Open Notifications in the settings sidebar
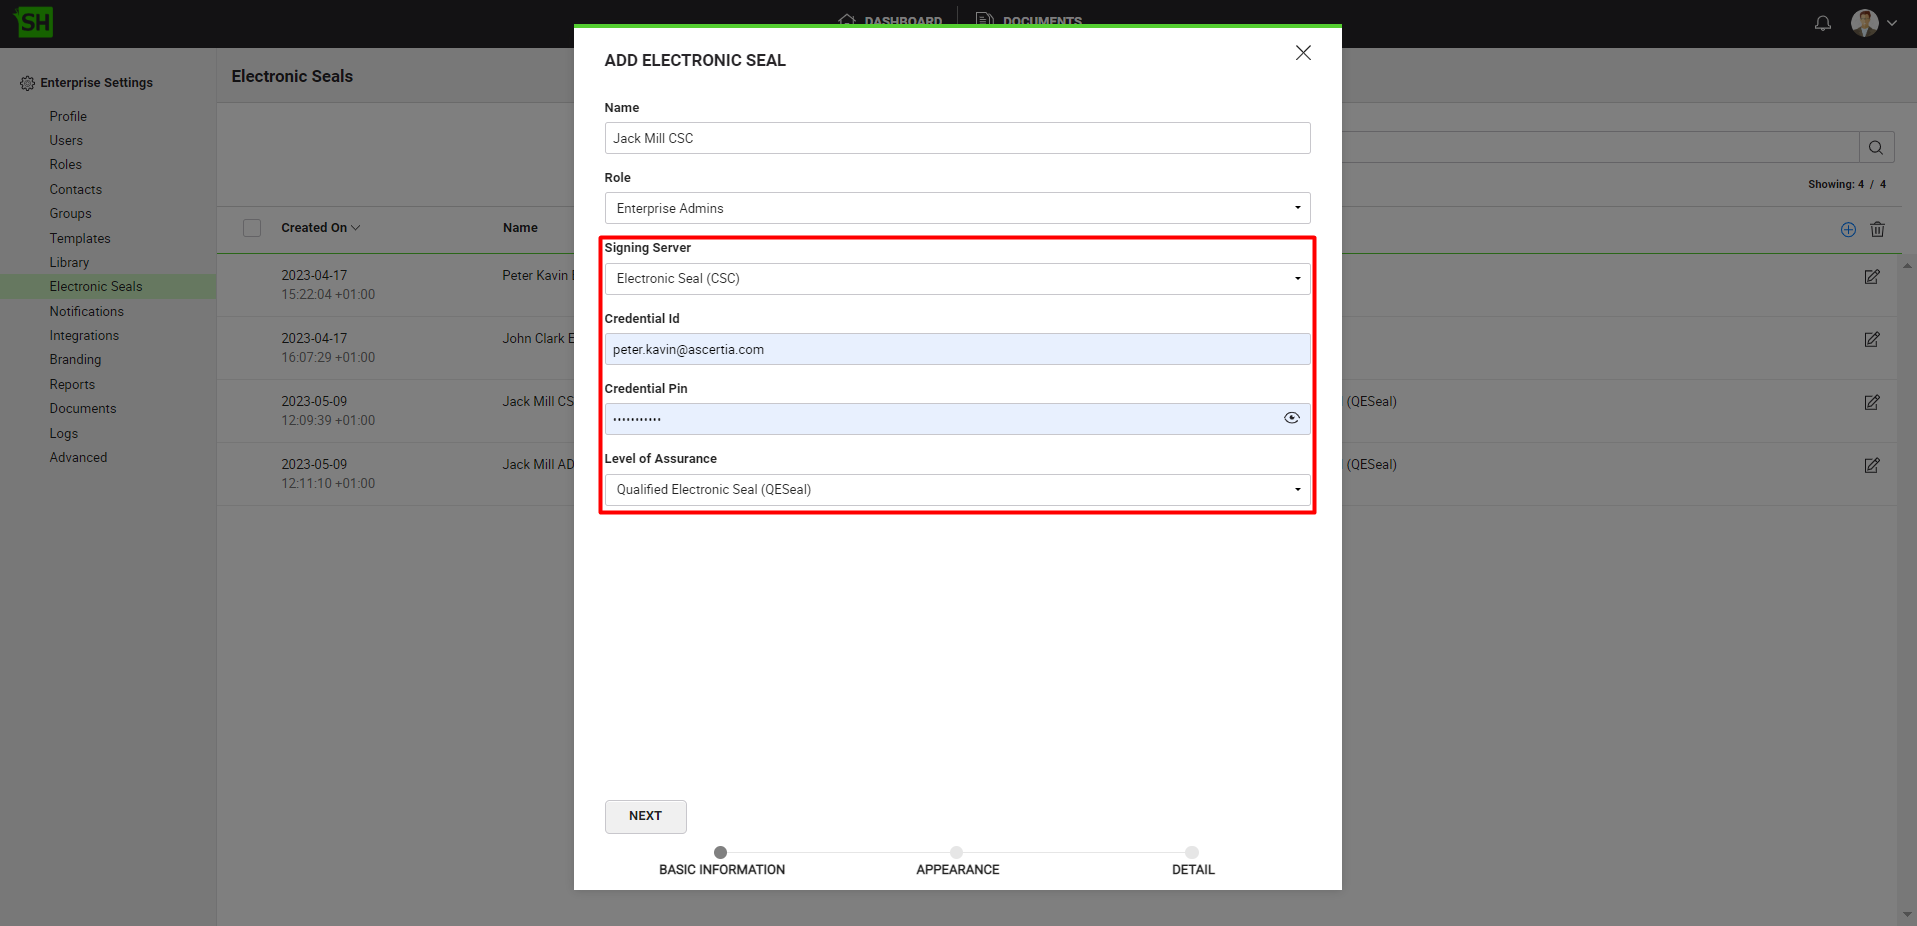Screen dimensions: 1917x926 coord(86,311)
